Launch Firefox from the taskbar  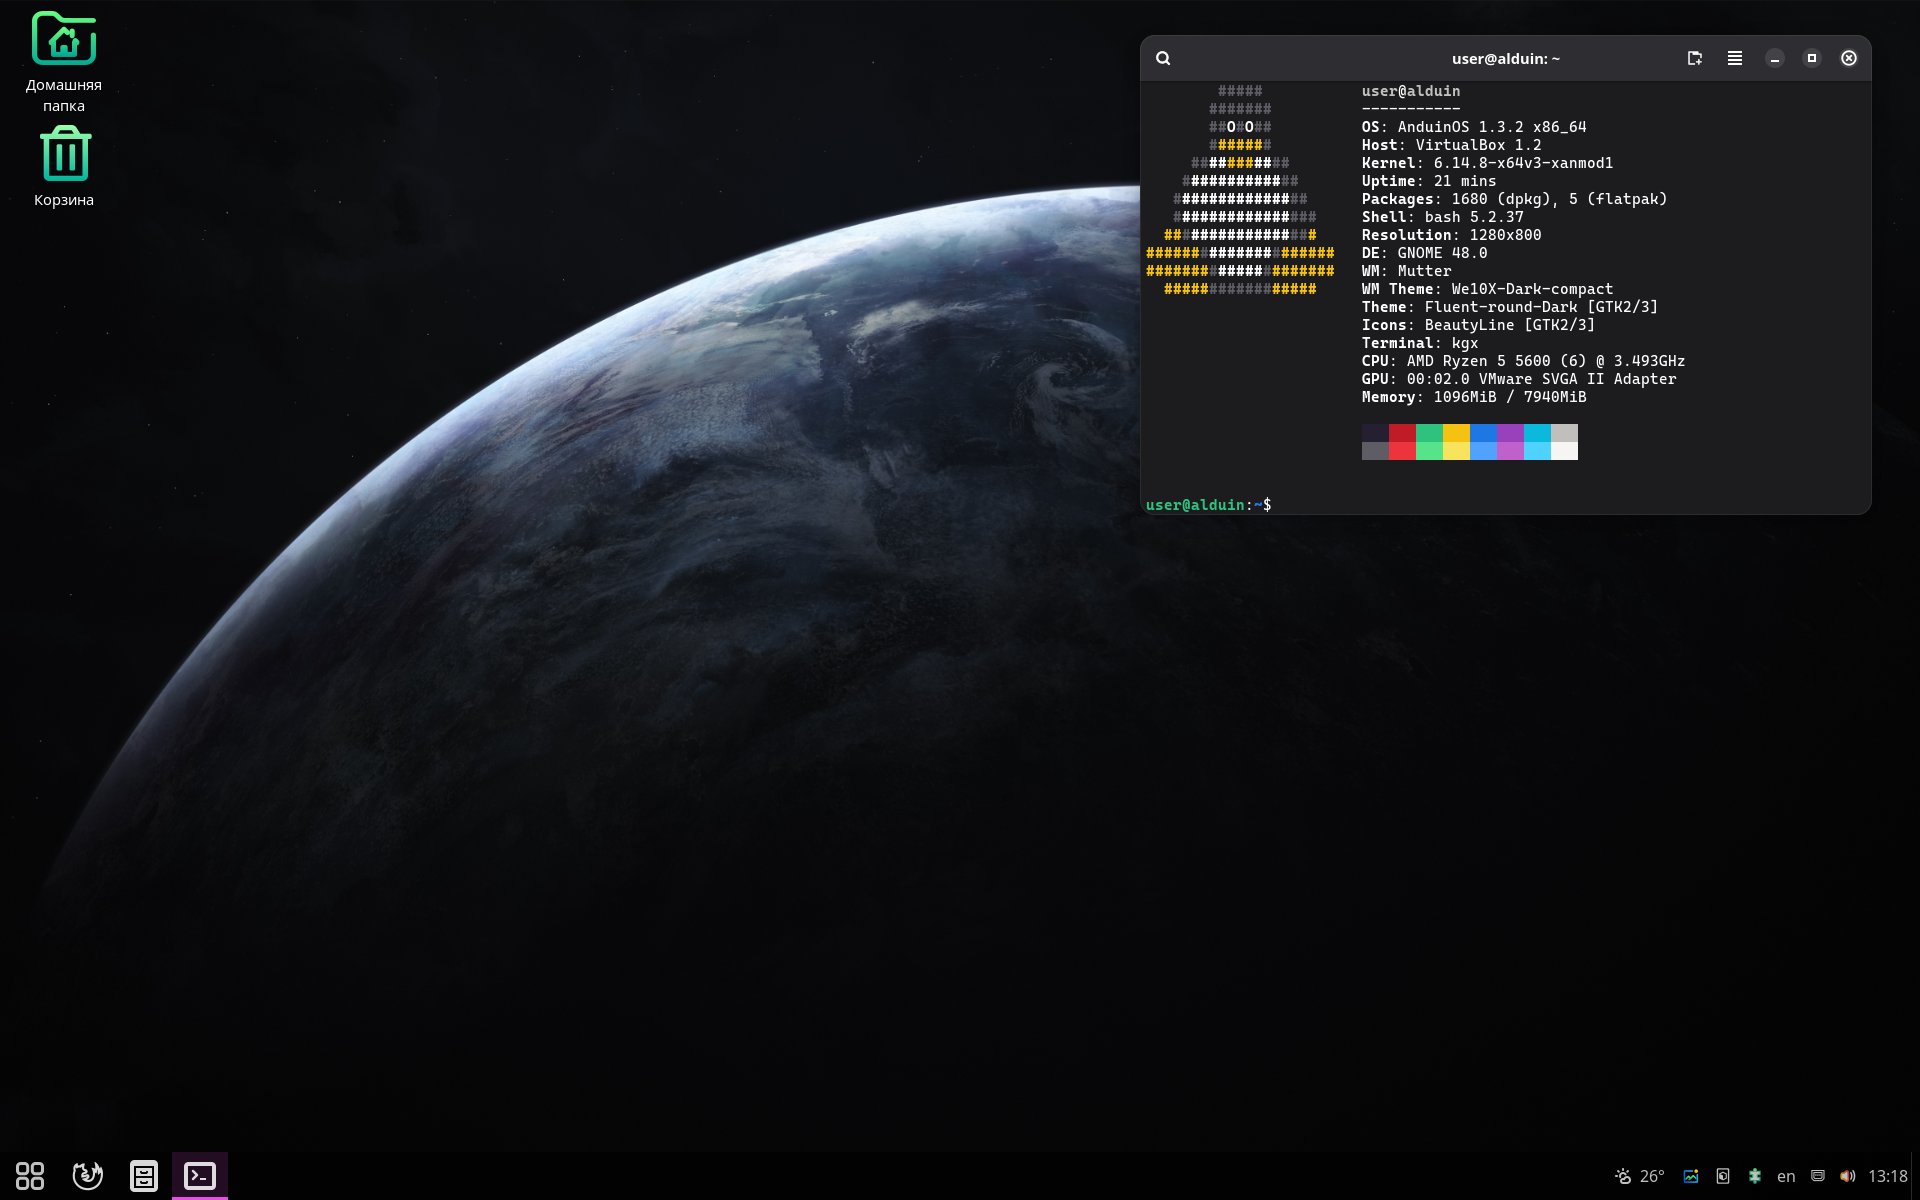88,1176
